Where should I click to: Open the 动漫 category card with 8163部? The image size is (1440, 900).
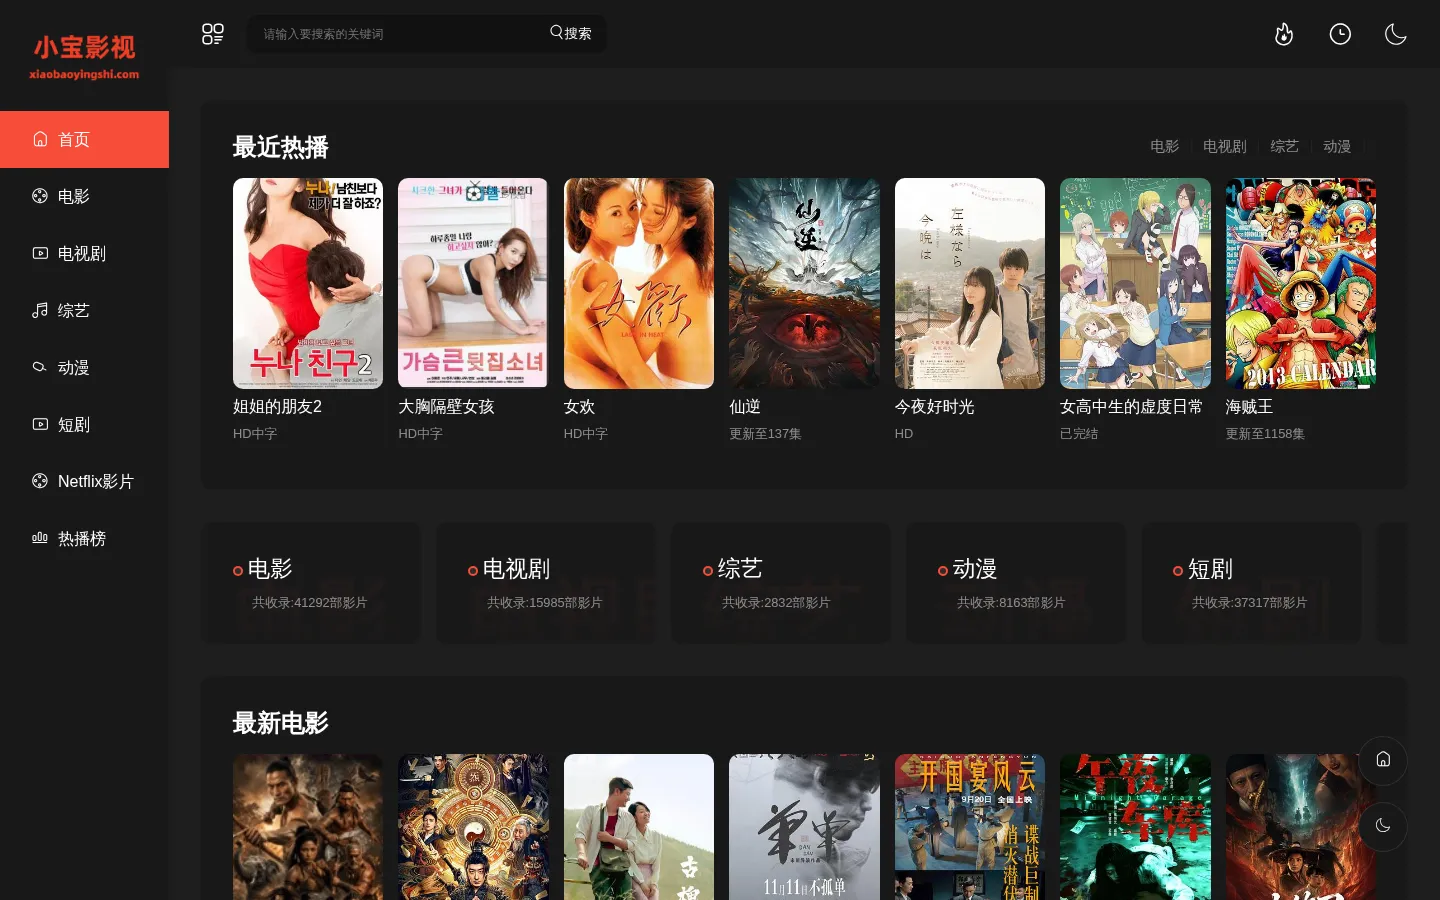tap(1016, 583)
